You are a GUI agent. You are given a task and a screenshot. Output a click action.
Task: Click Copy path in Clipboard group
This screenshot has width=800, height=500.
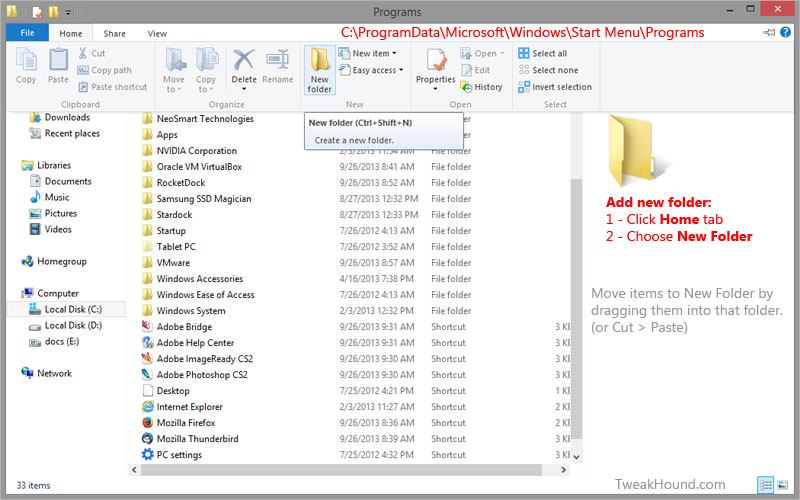click(105, 70)
